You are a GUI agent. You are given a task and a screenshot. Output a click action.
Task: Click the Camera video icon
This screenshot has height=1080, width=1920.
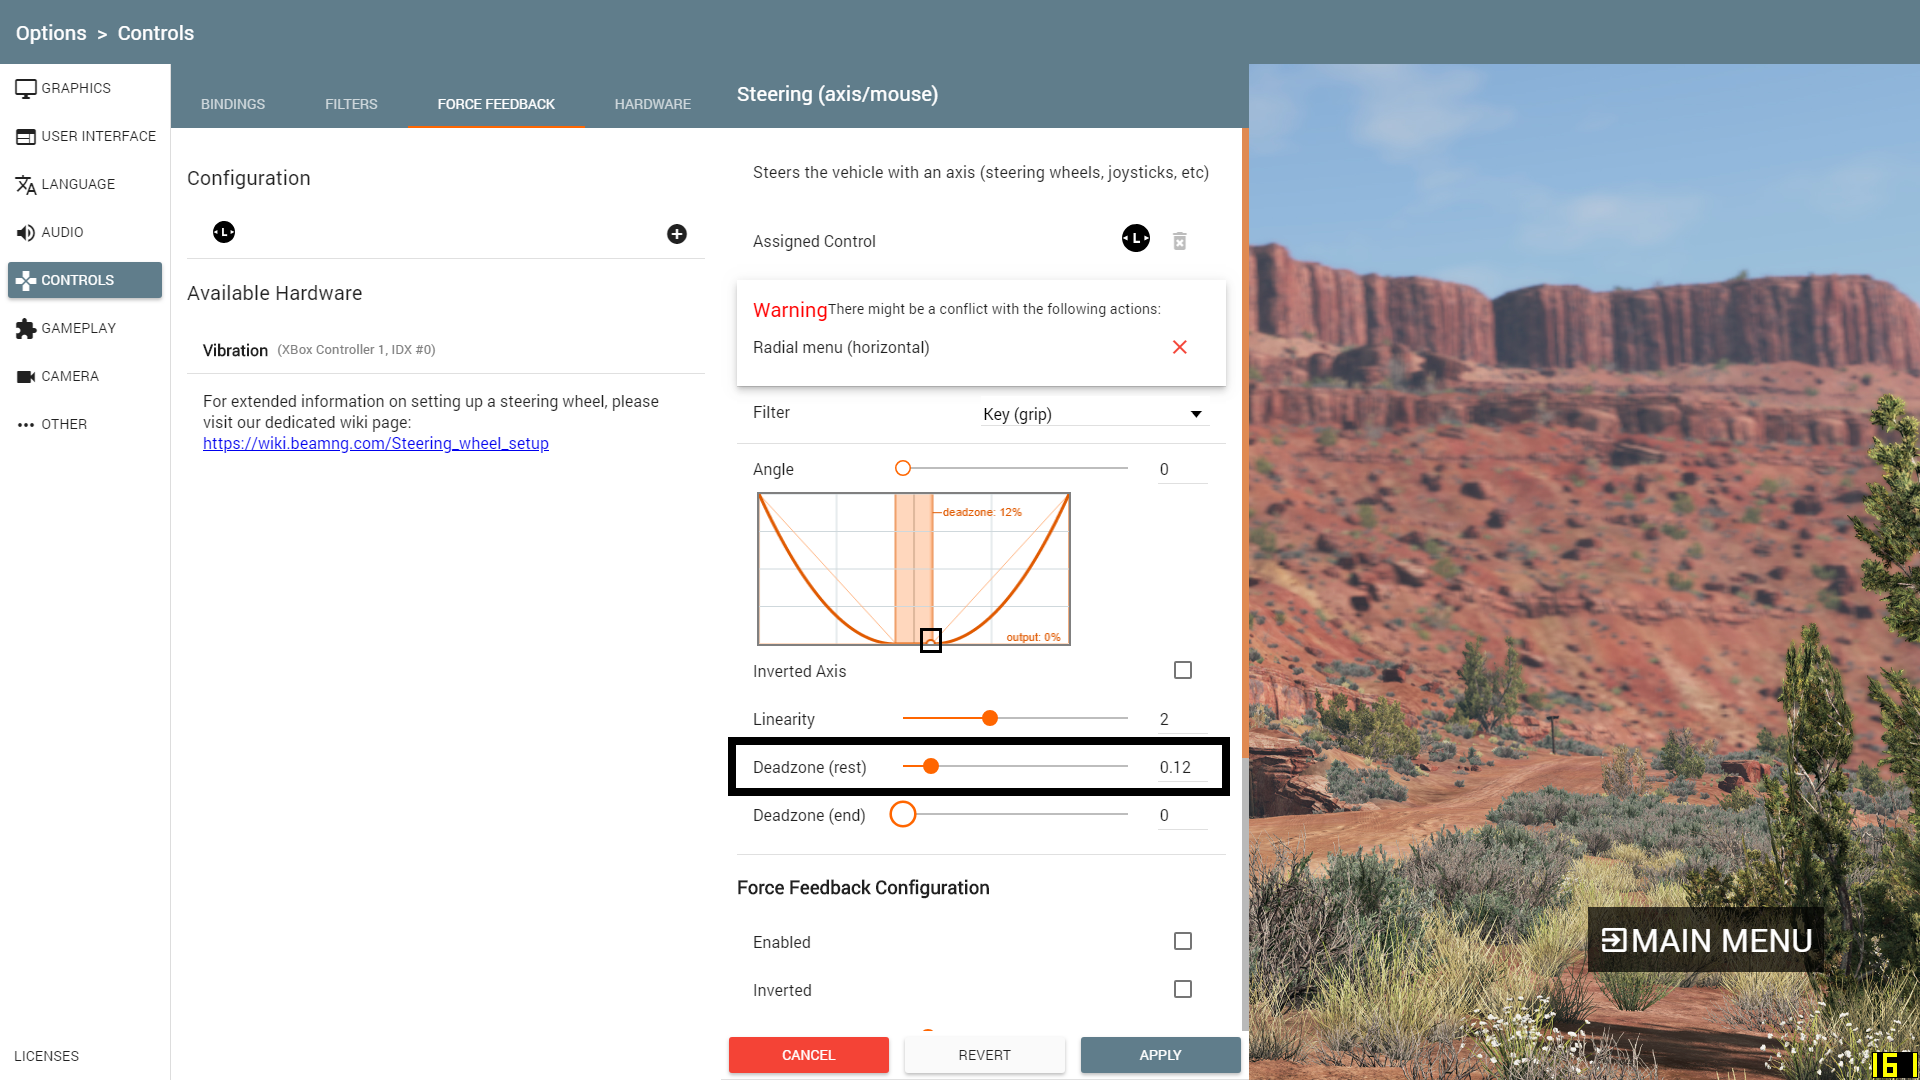coord(26,377)
